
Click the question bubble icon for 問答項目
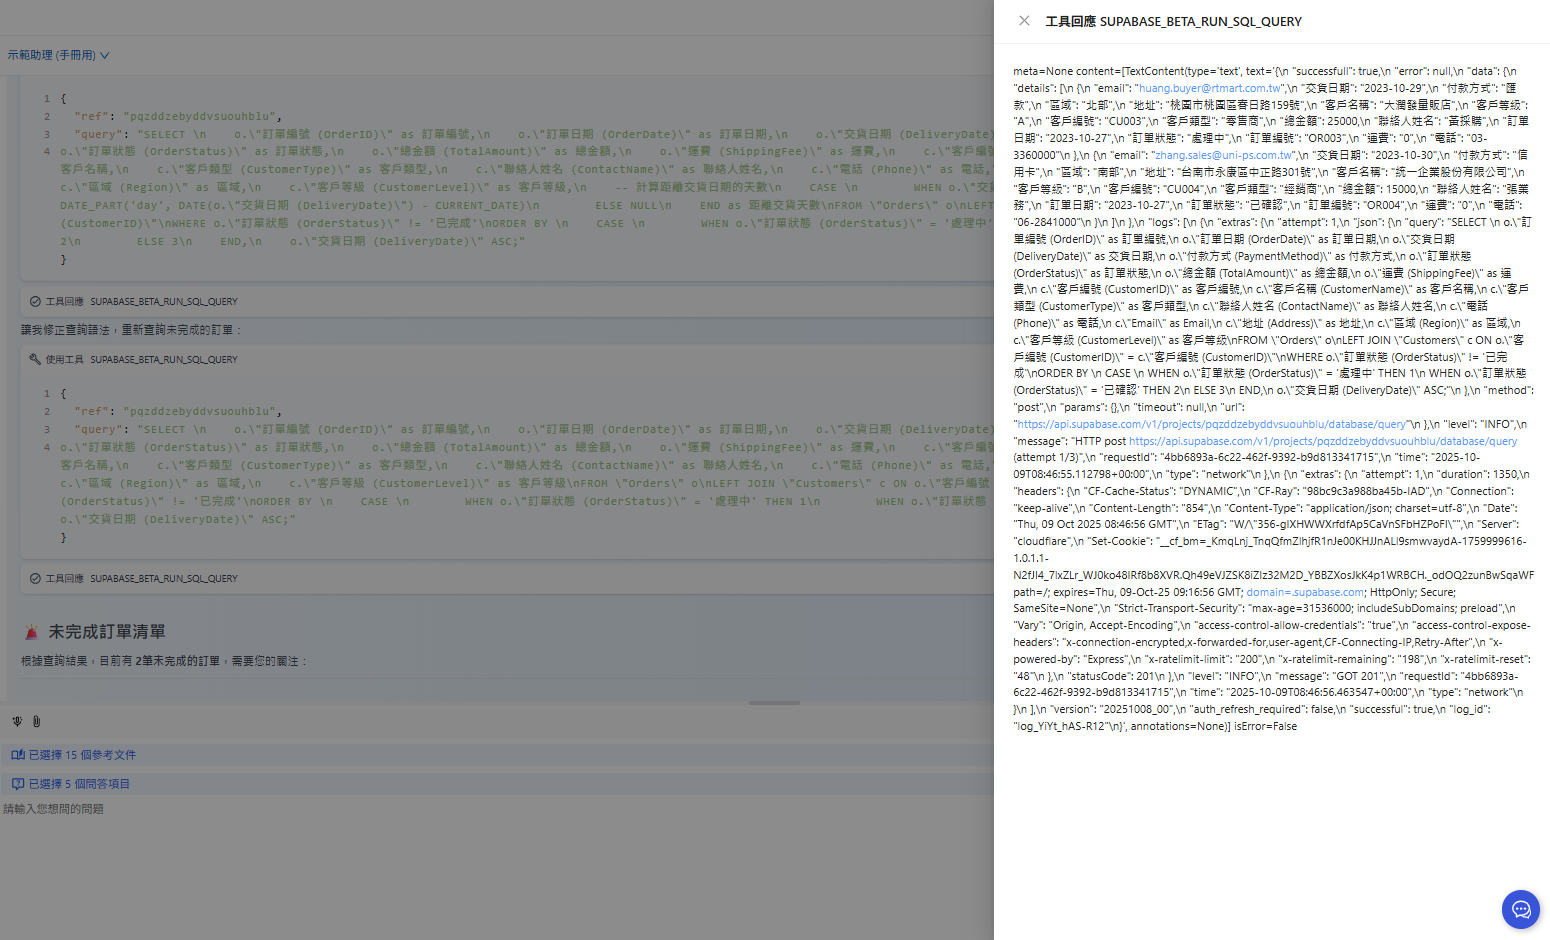18,784
